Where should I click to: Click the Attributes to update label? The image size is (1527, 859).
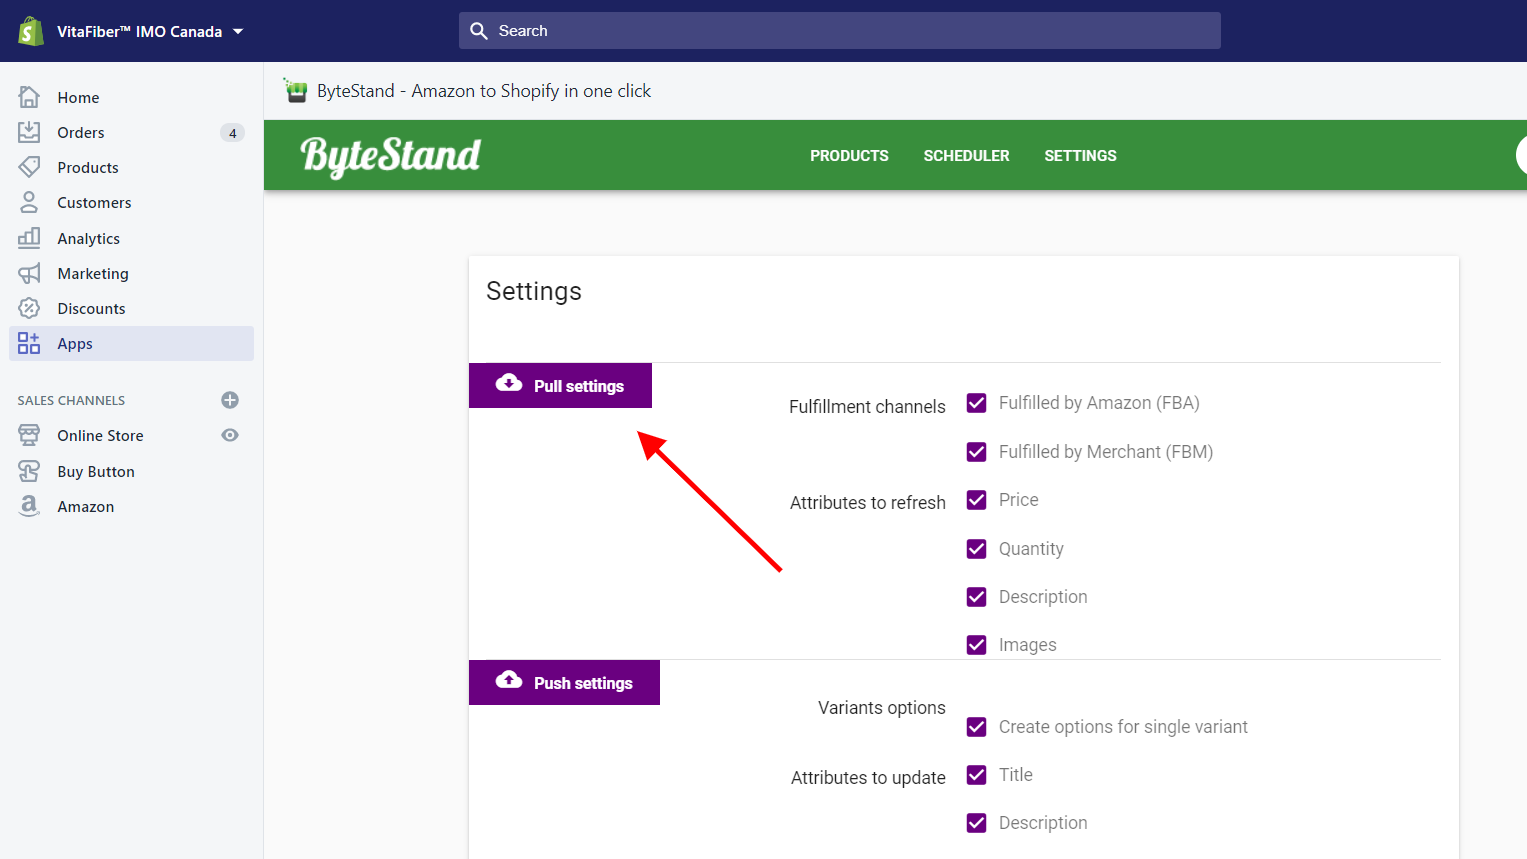pos(868,778)
